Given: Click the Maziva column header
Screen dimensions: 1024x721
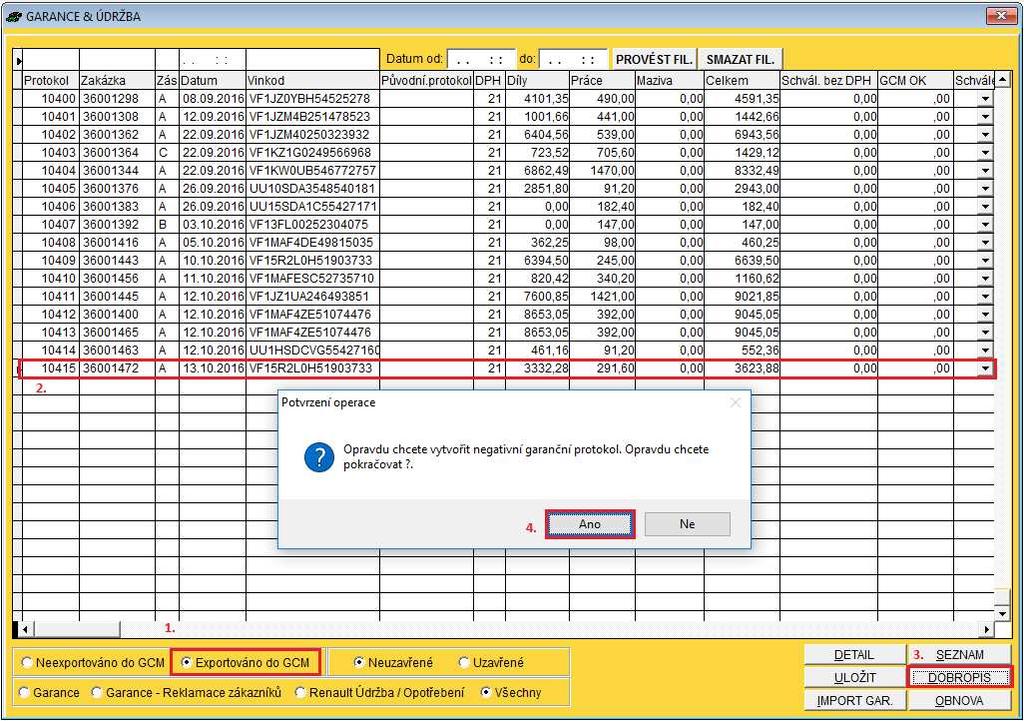Looking at the screenshot, I should coord(669,80).
